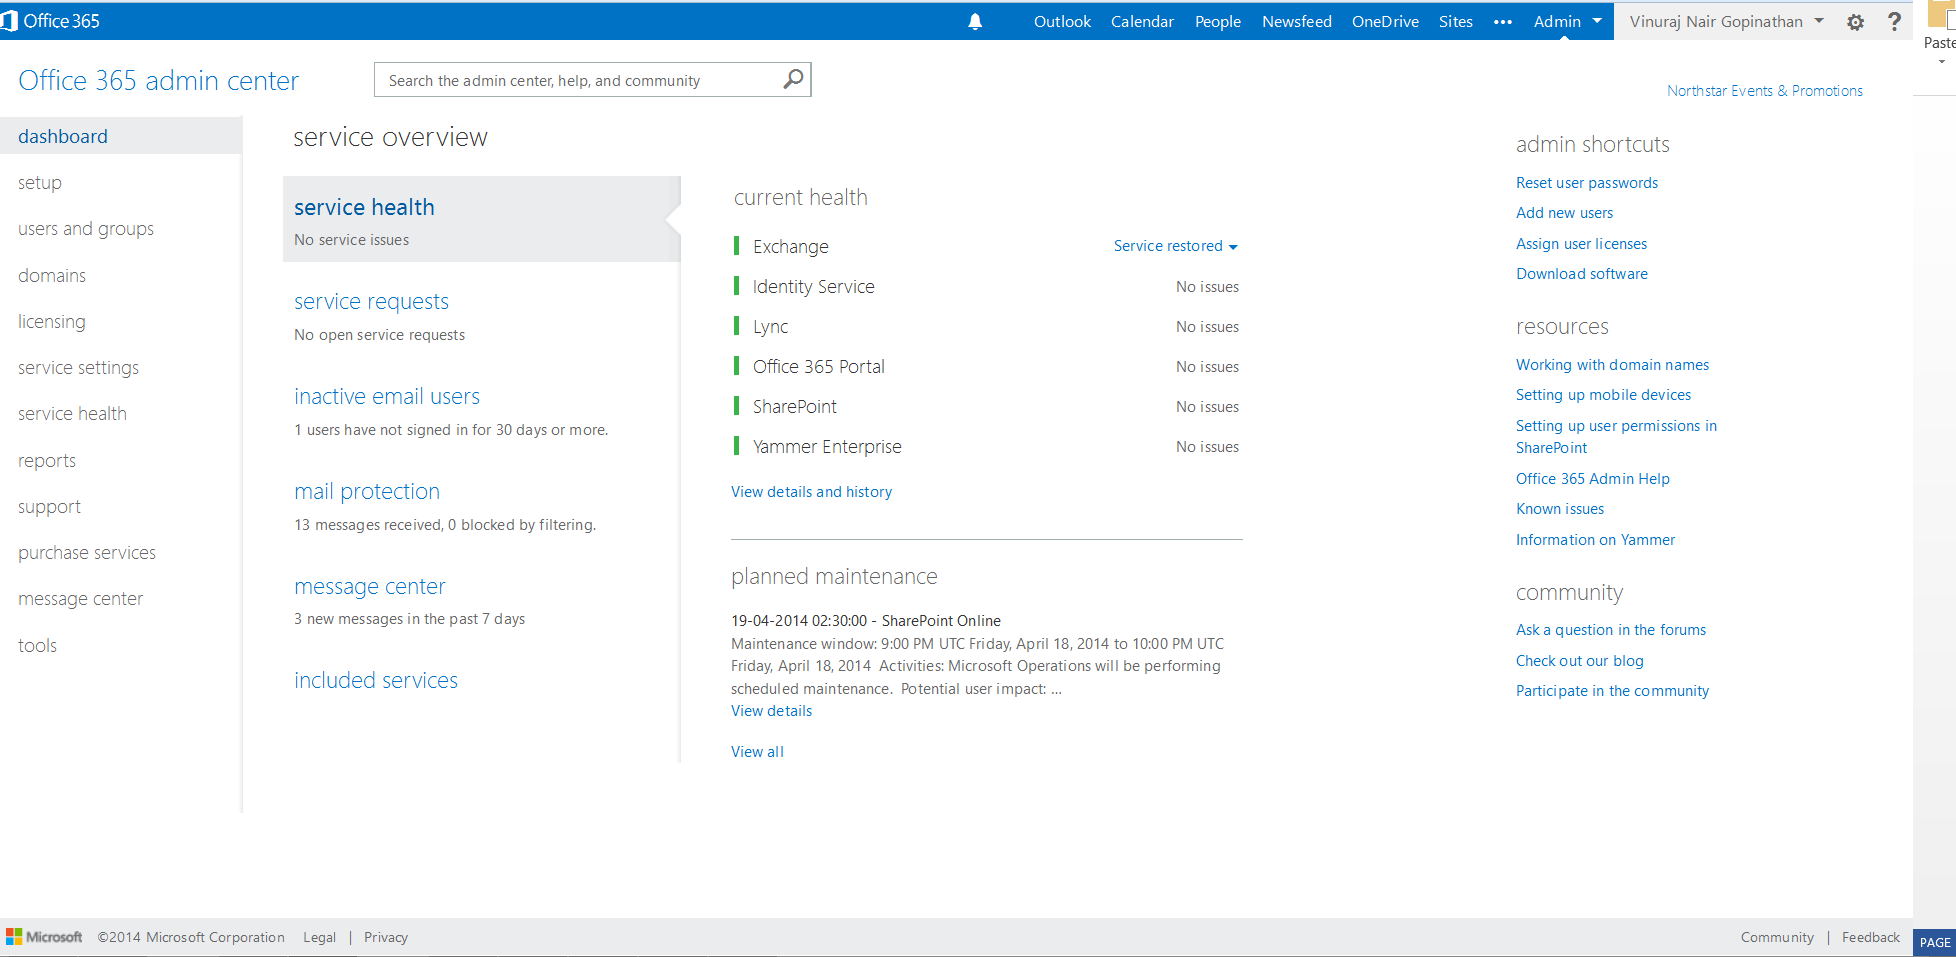Image resolution: width=1956 pixels, height=957 pixels.
Task: Click the help question mark icon
Action: point(1894,22)
